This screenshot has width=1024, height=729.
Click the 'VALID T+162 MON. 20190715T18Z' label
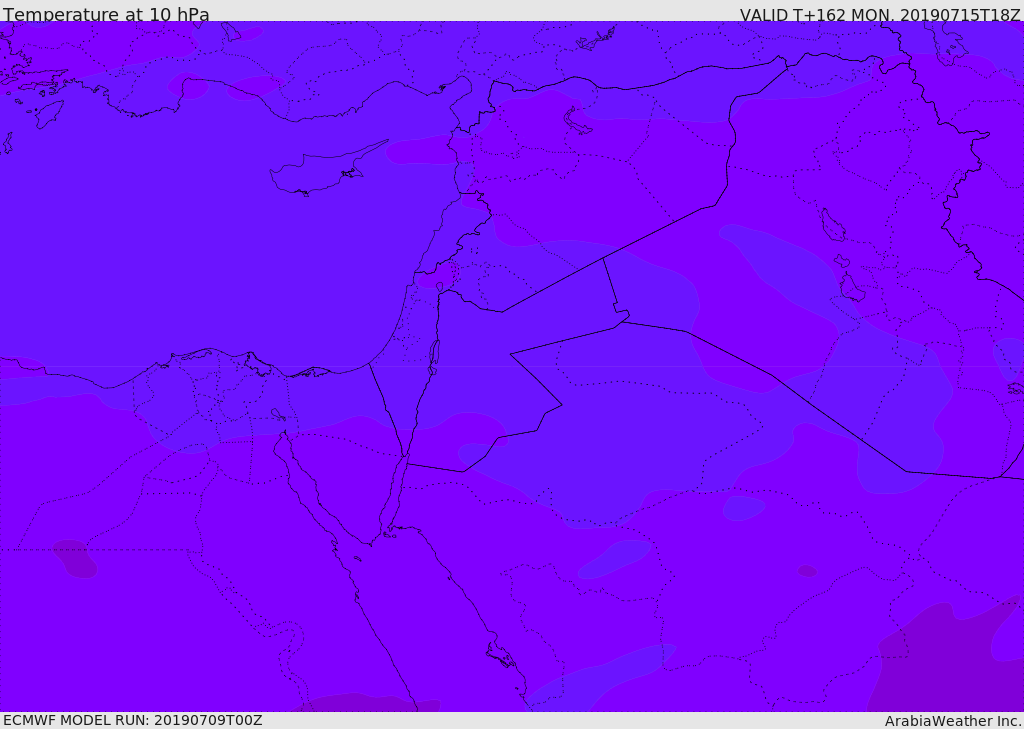[x=880, y=15]
